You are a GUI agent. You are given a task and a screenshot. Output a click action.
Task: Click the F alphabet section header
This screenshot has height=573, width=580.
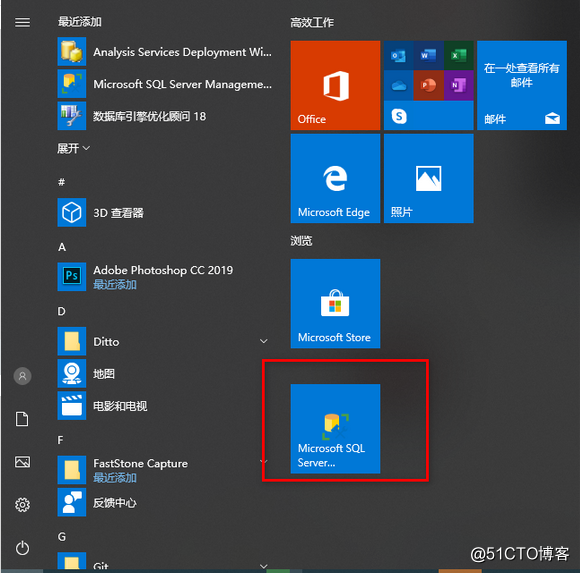point(60,440)
